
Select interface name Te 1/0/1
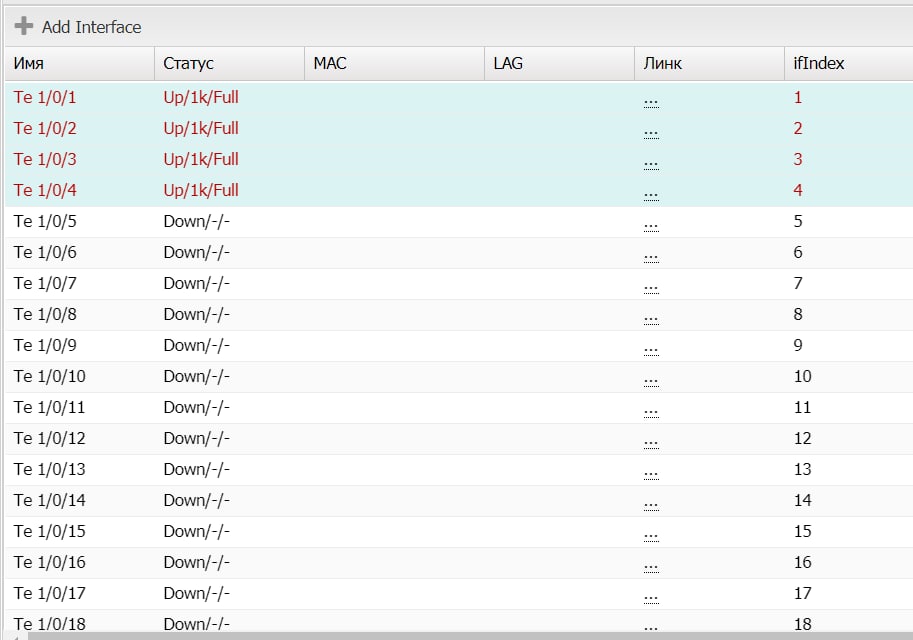(45, 97)
